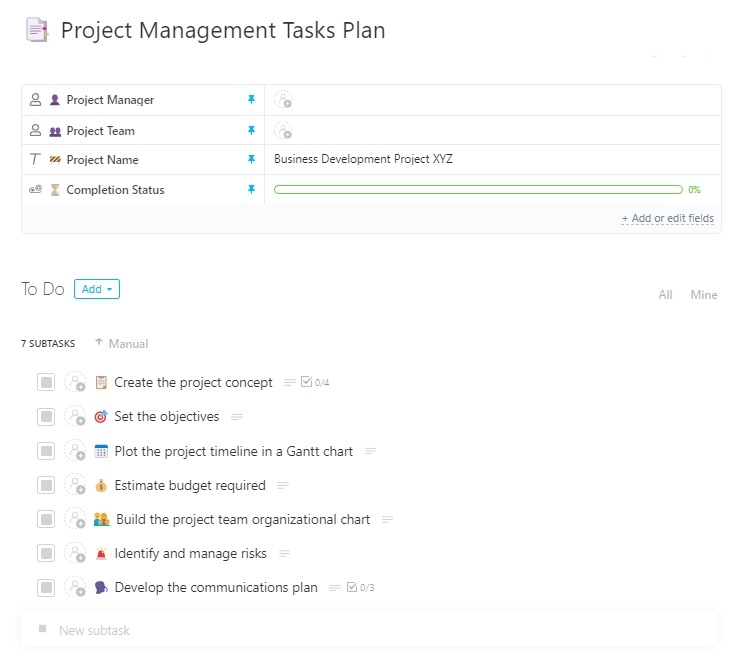Screen dimensions: 736x668
Task: Filter to Mine to-do items
Action: pos(704,295)
